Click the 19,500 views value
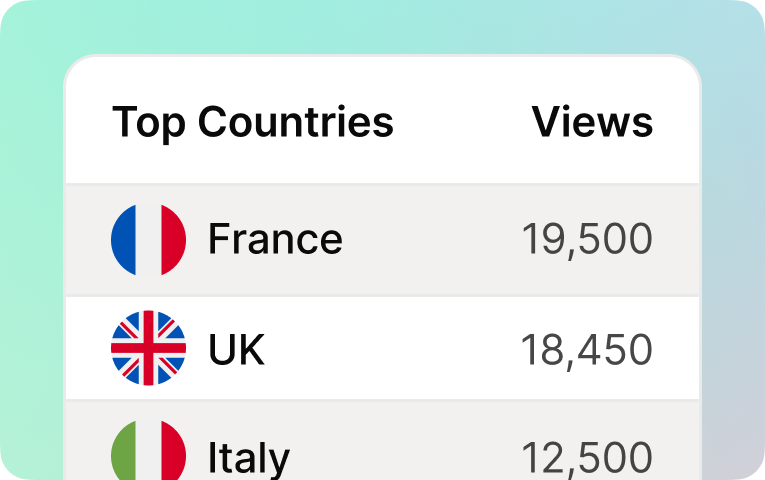 click(587, 240)
